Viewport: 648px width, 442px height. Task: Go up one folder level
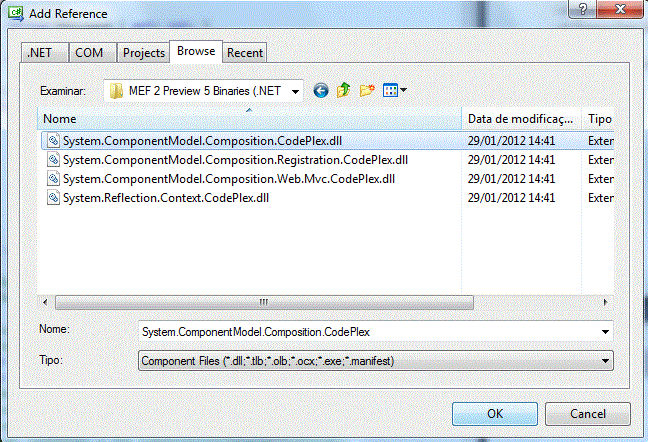(x=343, y=90)
